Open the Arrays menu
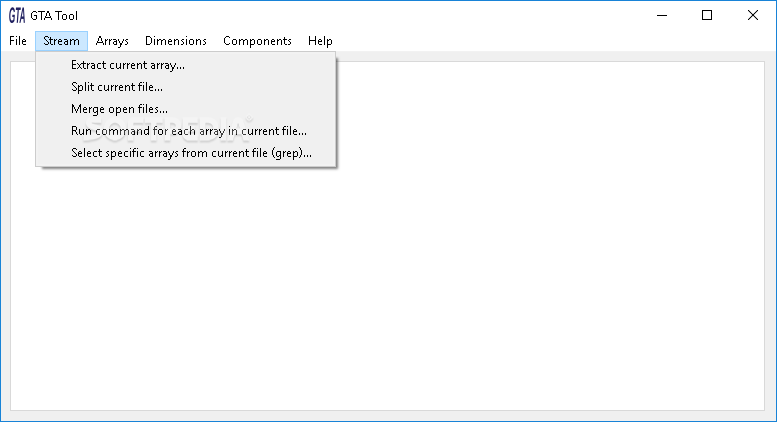Viewport: 777px width, 422px height. 112,41
